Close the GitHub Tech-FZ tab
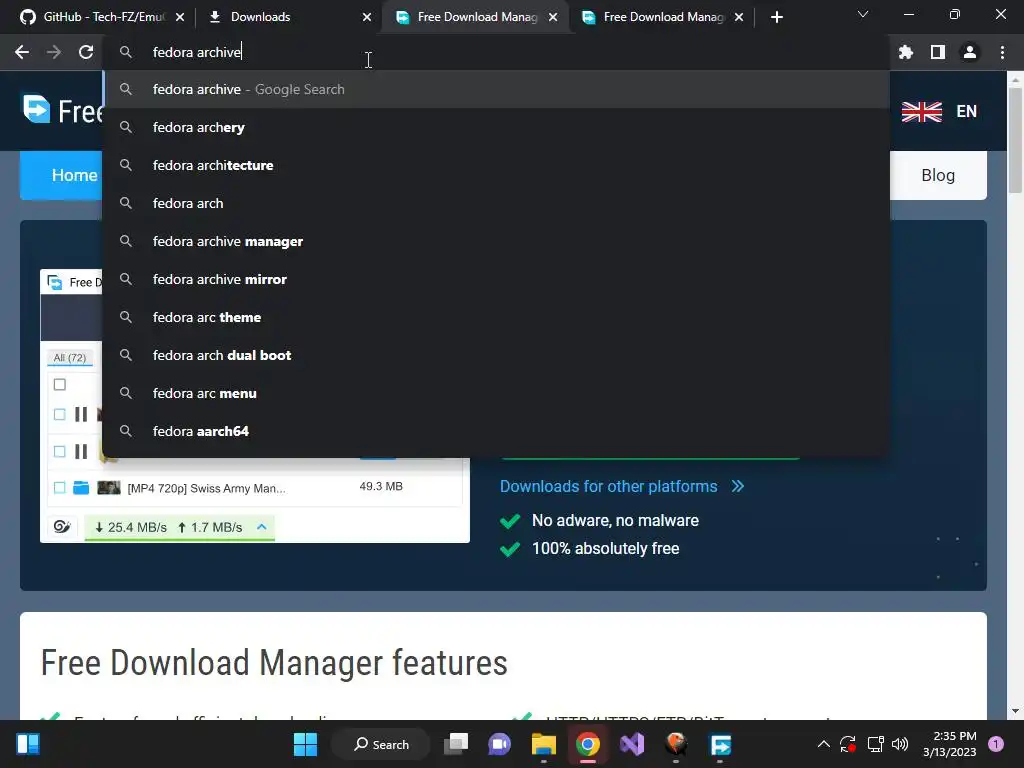 pyautogui.click(x=180, y=17)
